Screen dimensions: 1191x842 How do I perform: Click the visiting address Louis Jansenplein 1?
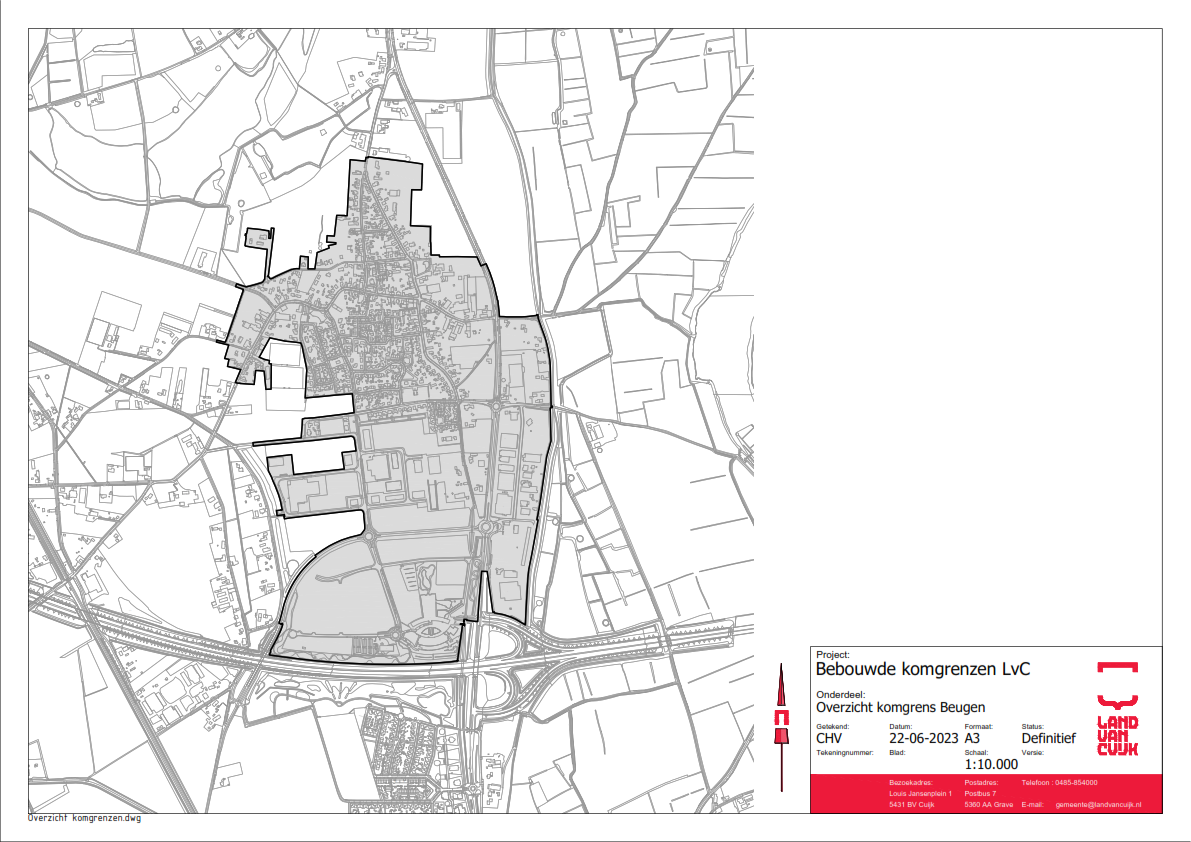tap(920, 793)
